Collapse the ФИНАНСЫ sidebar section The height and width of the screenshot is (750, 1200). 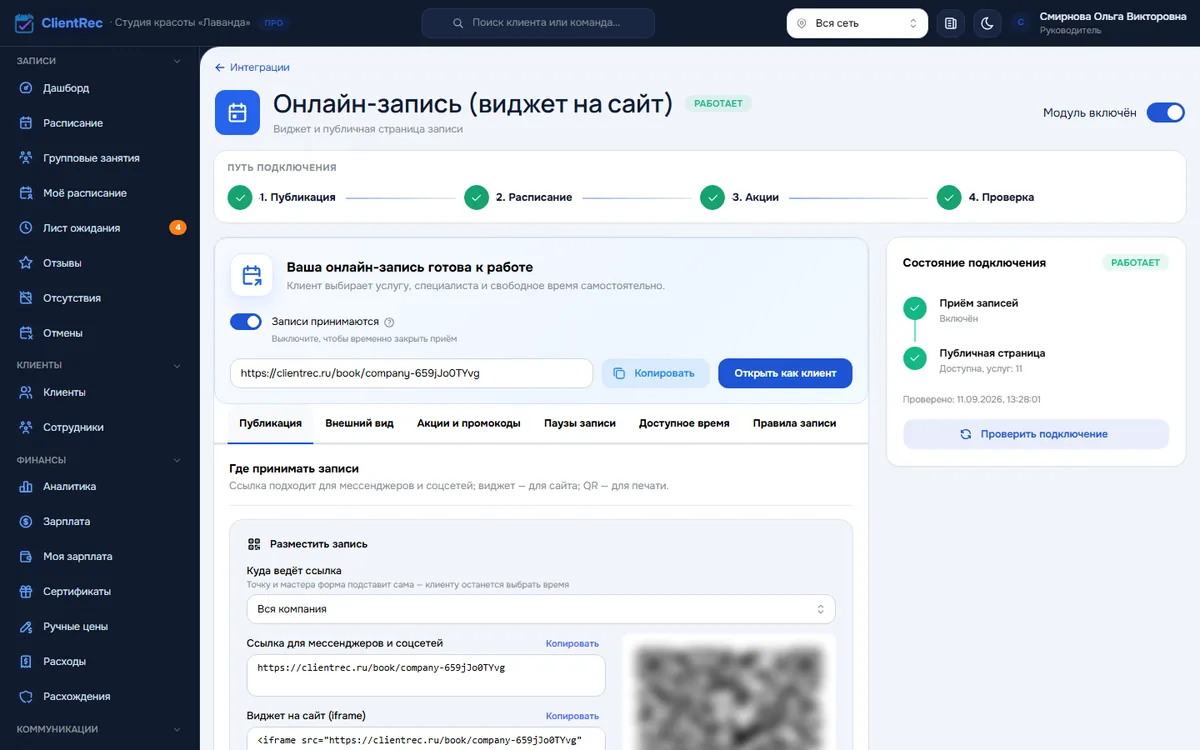177,460
